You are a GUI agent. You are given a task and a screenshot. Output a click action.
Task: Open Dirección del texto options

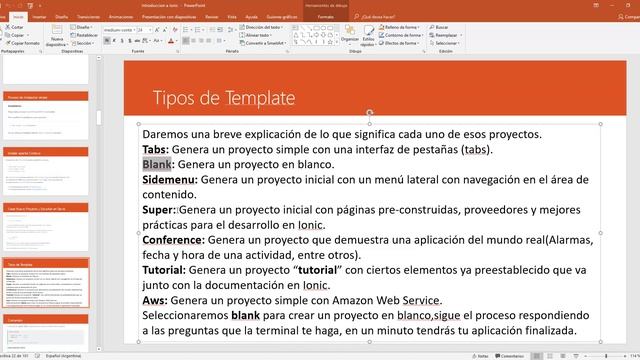point(261,27)
